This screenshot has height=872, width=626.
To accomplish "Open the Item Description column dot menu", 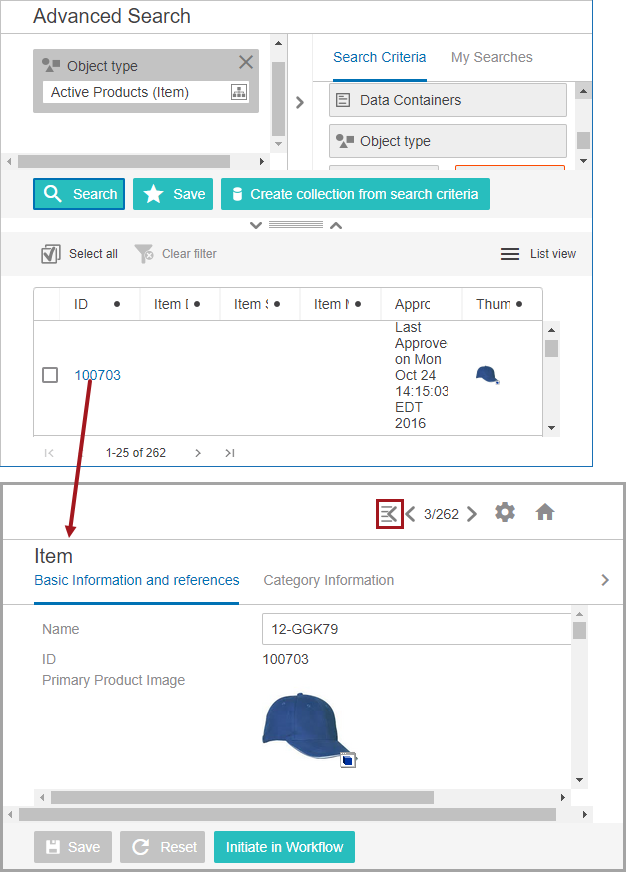I will tap(197, 304).
